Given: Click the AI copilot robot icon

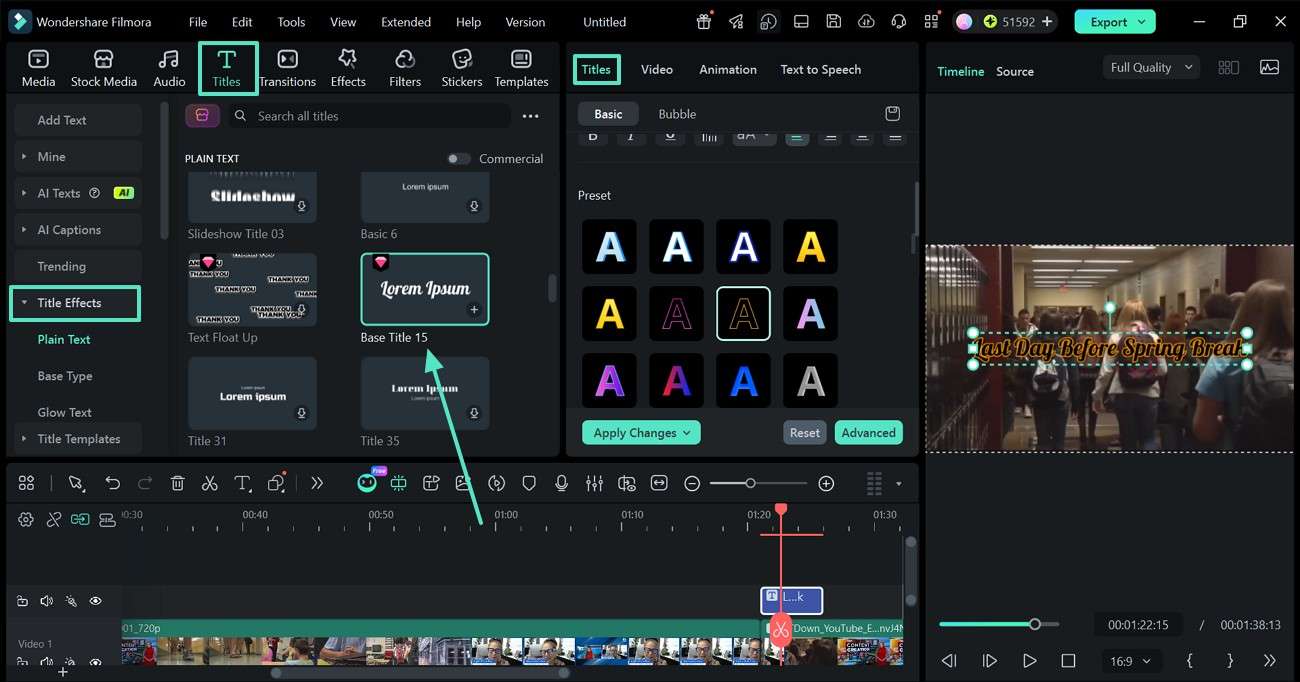Looking at the screenshot, I should 367,483.
